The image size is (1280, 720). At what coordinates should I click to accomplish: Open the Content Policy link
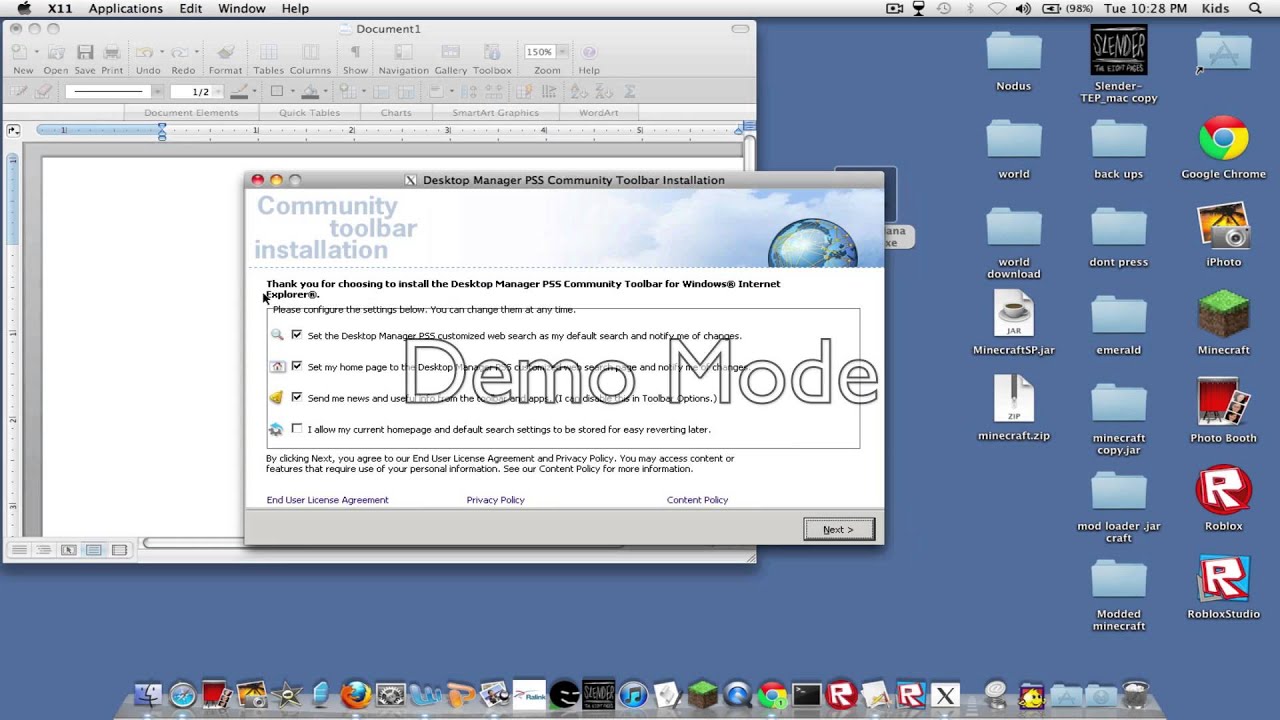697,499
